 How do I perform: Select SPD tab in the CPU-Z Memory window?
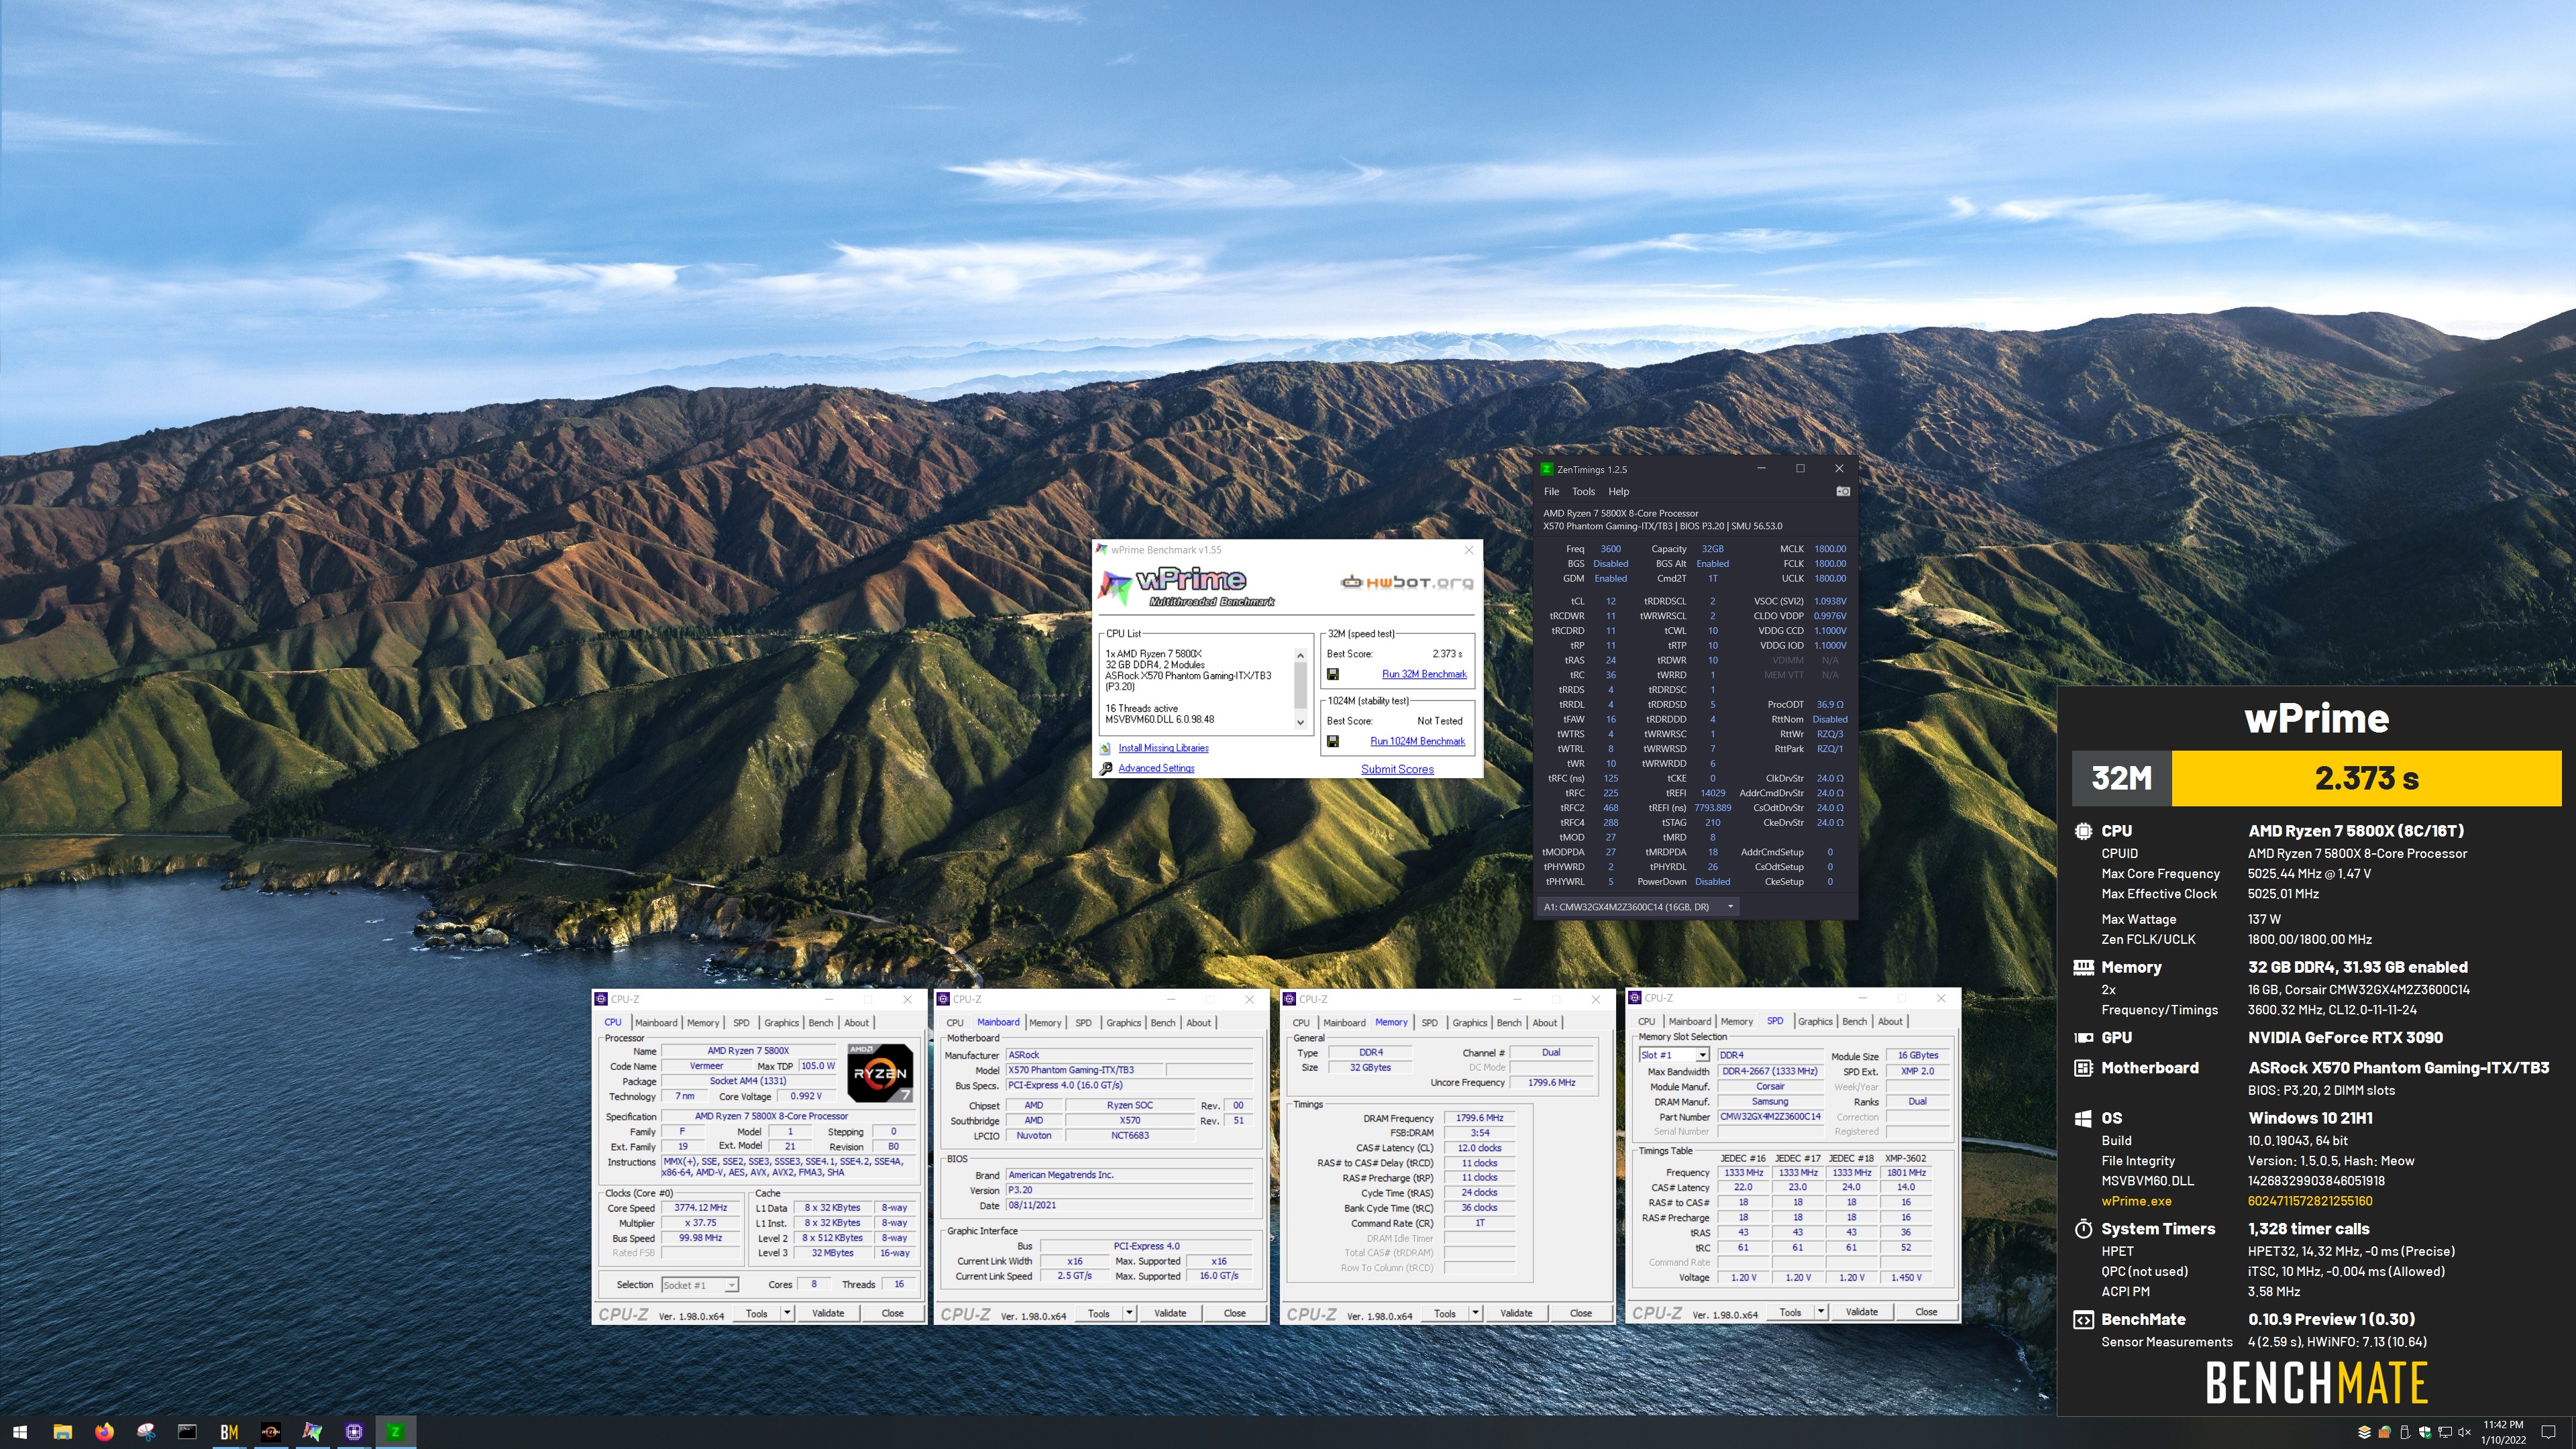pos(1429,1023)
